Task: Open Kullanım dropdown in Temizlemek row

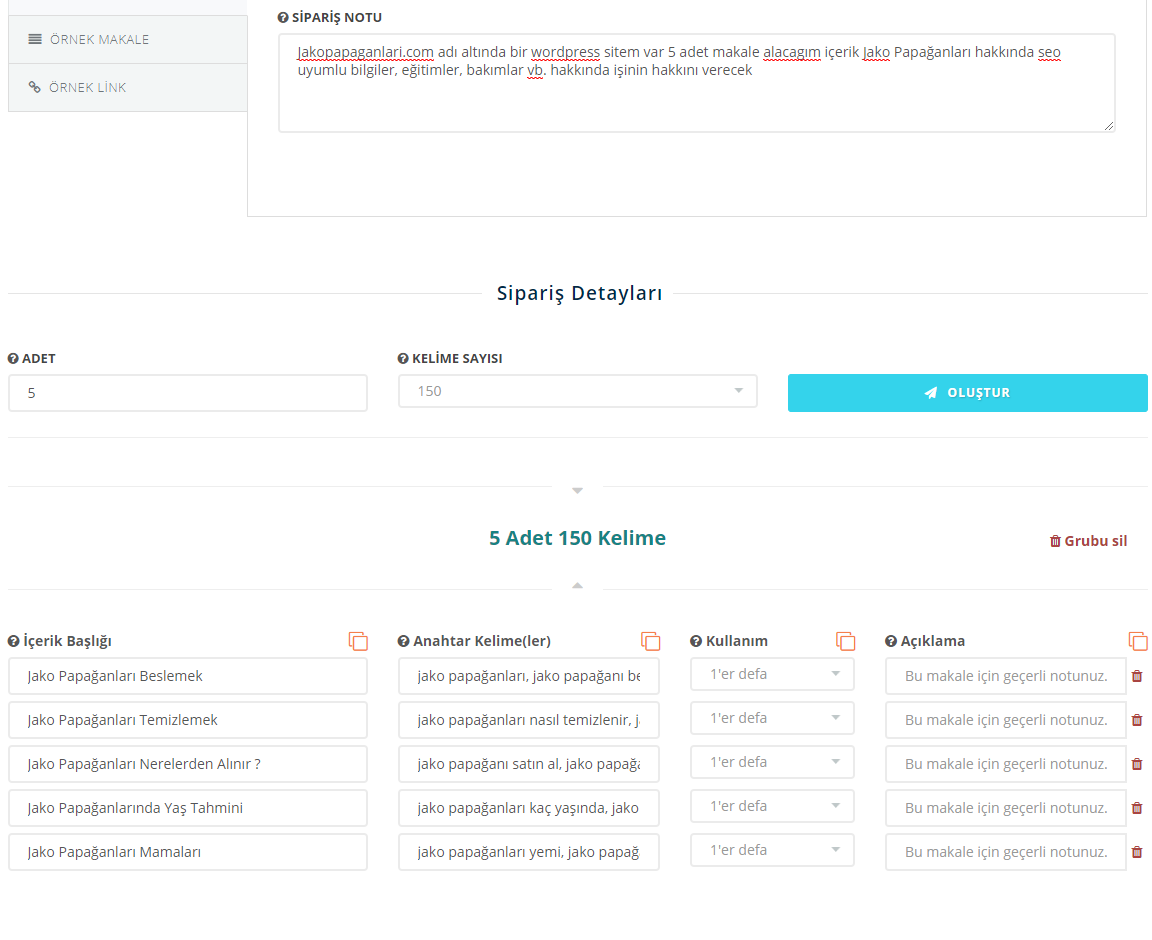Action: pos(772,718)
